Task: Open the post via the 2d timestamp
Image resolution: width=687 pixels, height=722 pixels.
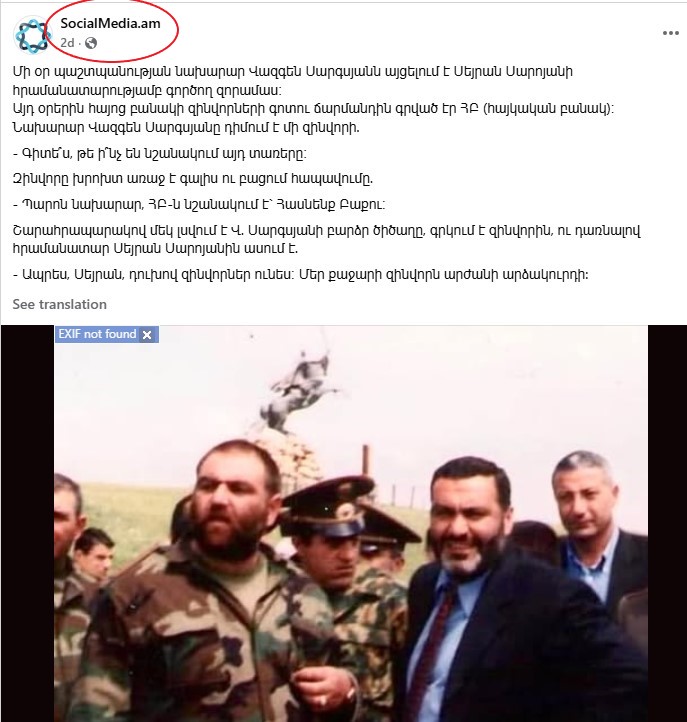Action: (x=67, y=43)
